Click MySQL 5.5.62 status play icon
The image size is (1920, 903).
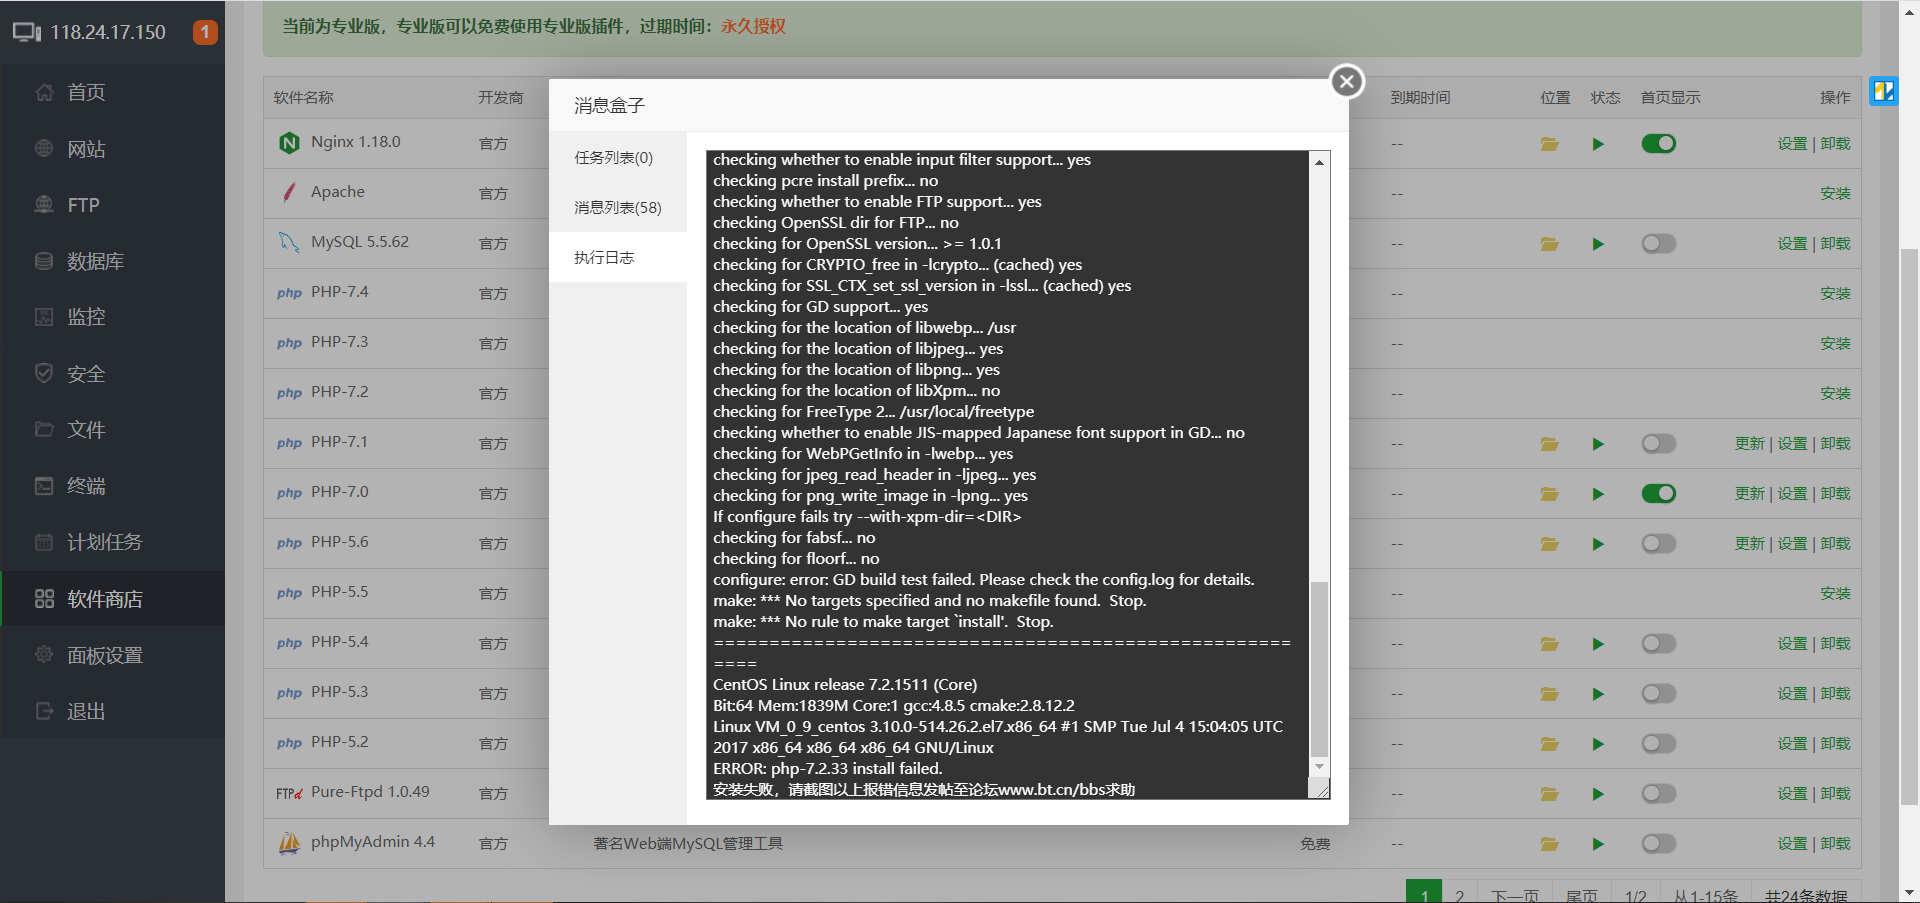(1598, 244)
